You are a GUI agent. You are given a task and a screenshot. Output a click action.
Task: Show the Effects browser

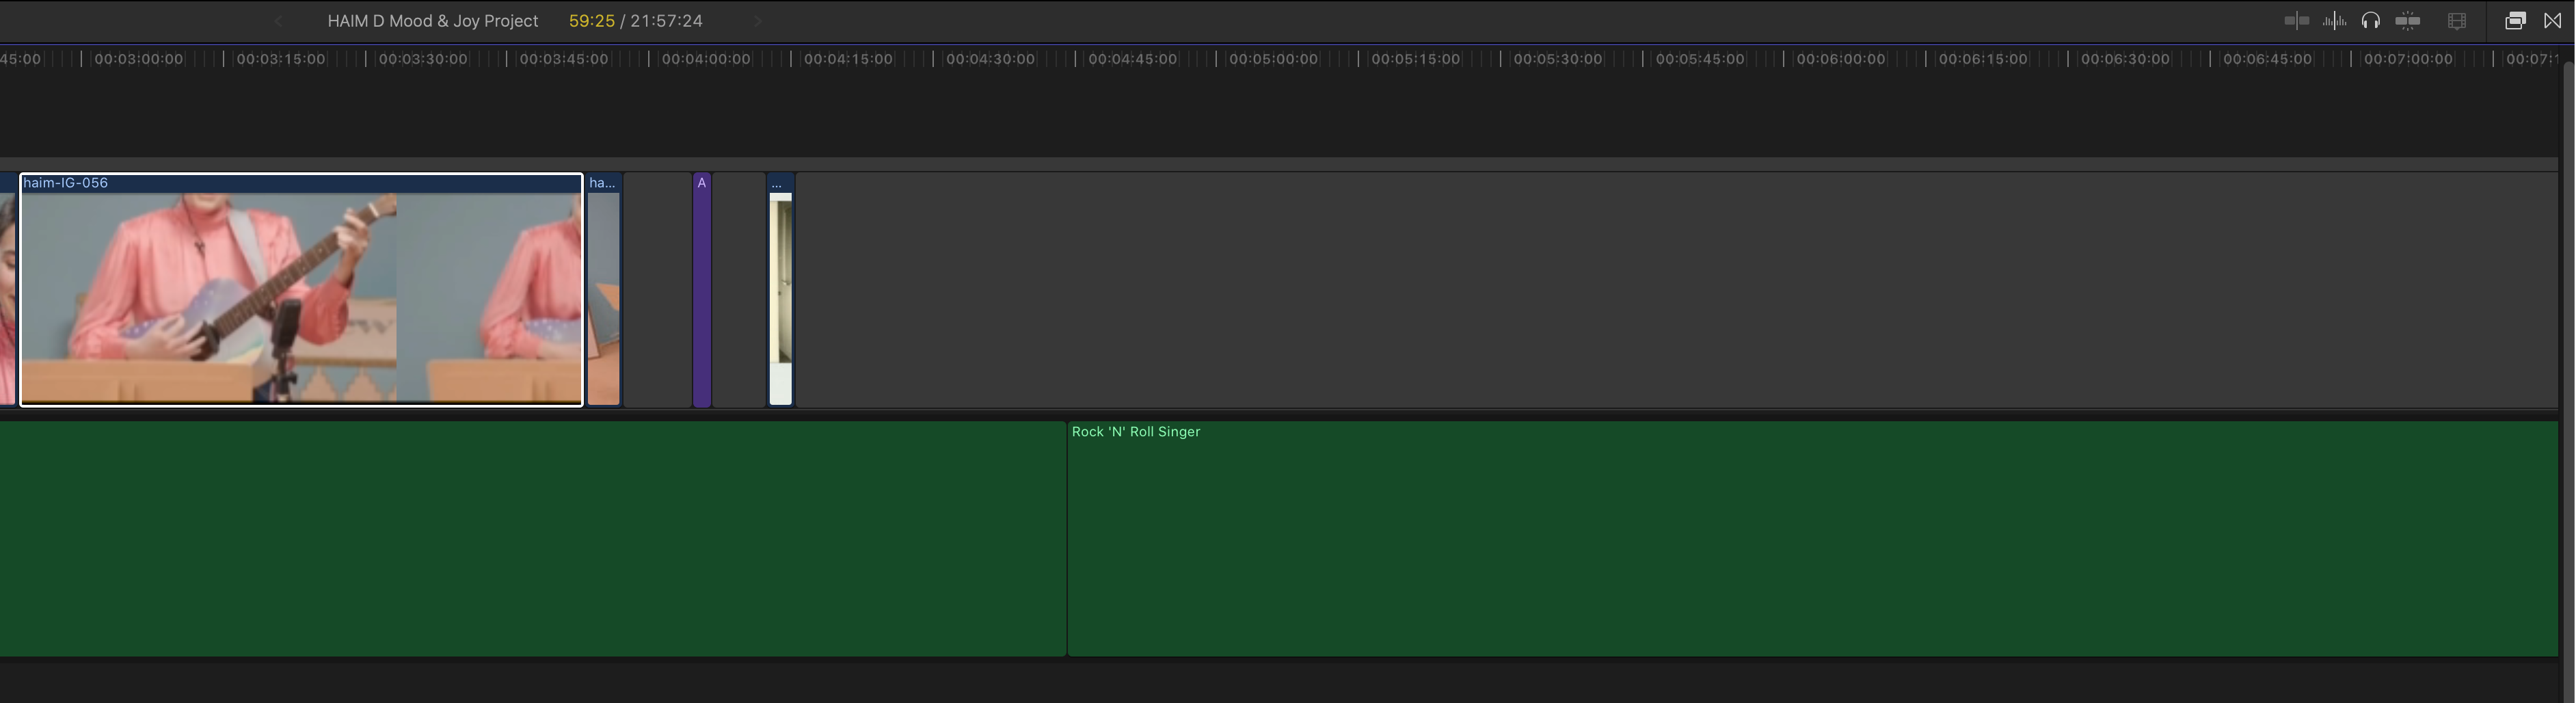2515,21
